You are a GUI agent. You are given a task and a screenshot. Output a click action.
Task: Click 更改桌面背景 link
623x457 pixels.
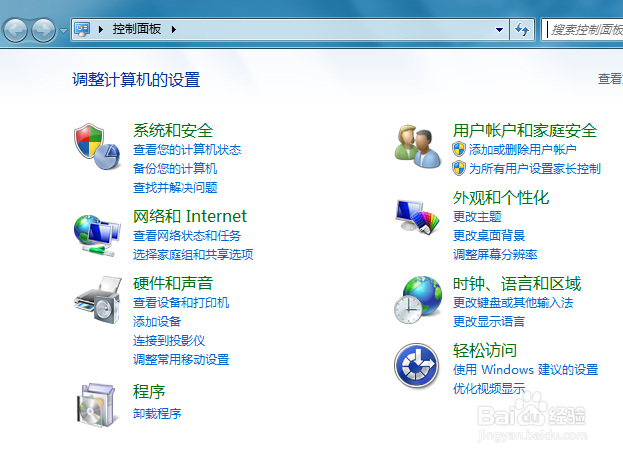click(x=489, y=236)
